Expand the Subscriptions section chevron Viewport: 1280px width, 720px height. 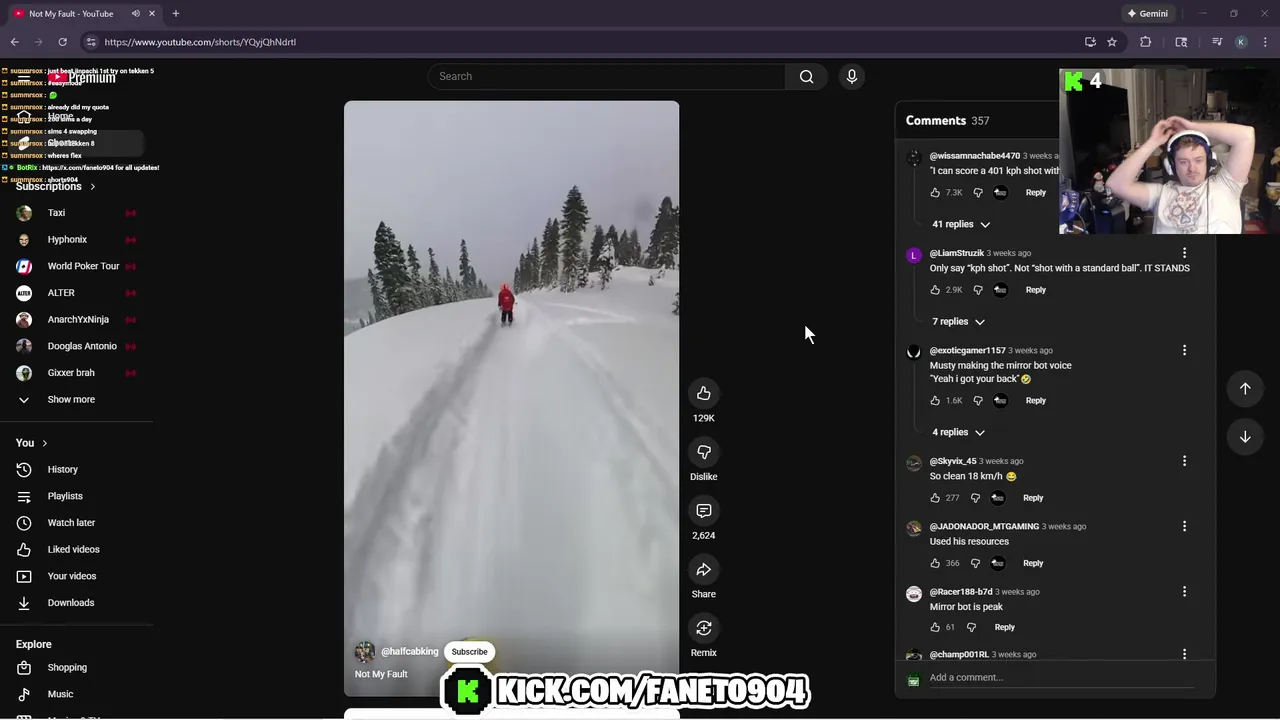pyautogui.click(x=93, y=187)
